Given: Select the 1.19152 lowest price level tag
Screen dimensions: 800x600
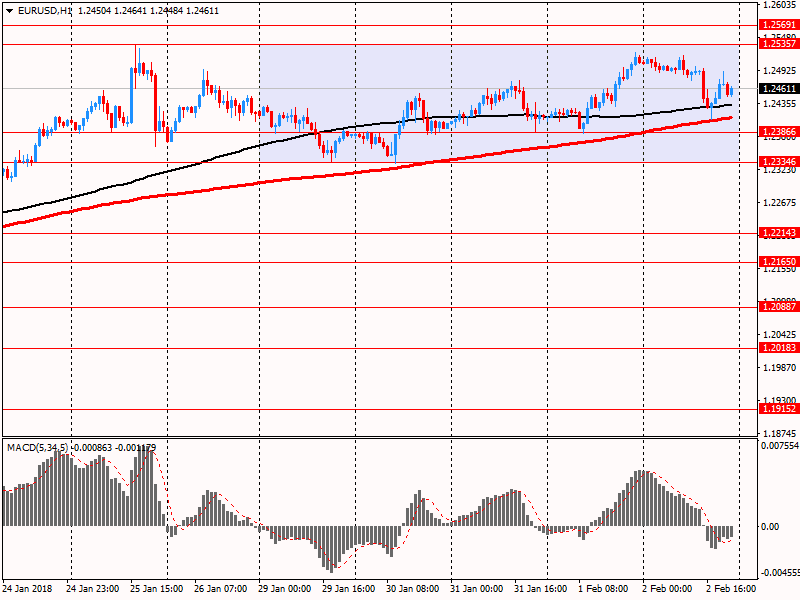Looking at the screenshot, I should coord(778,410).
